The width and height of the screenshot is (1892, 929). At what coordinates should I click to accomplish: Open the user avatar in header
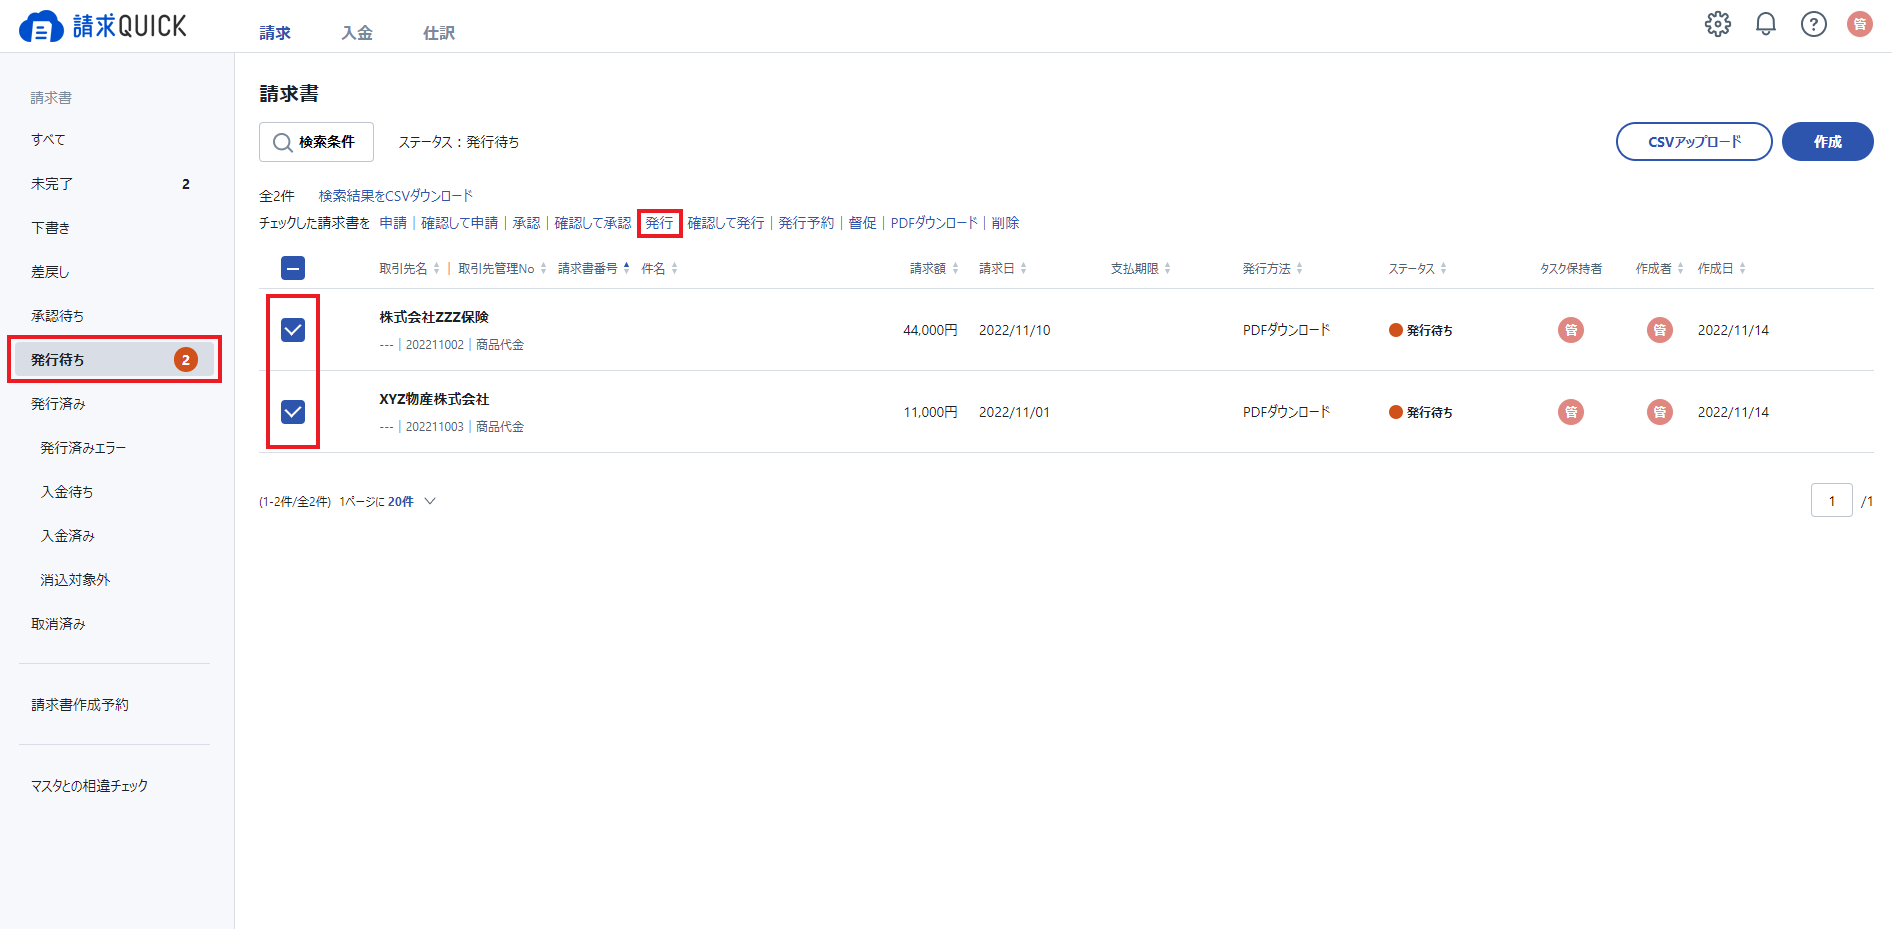(1860, 24)
